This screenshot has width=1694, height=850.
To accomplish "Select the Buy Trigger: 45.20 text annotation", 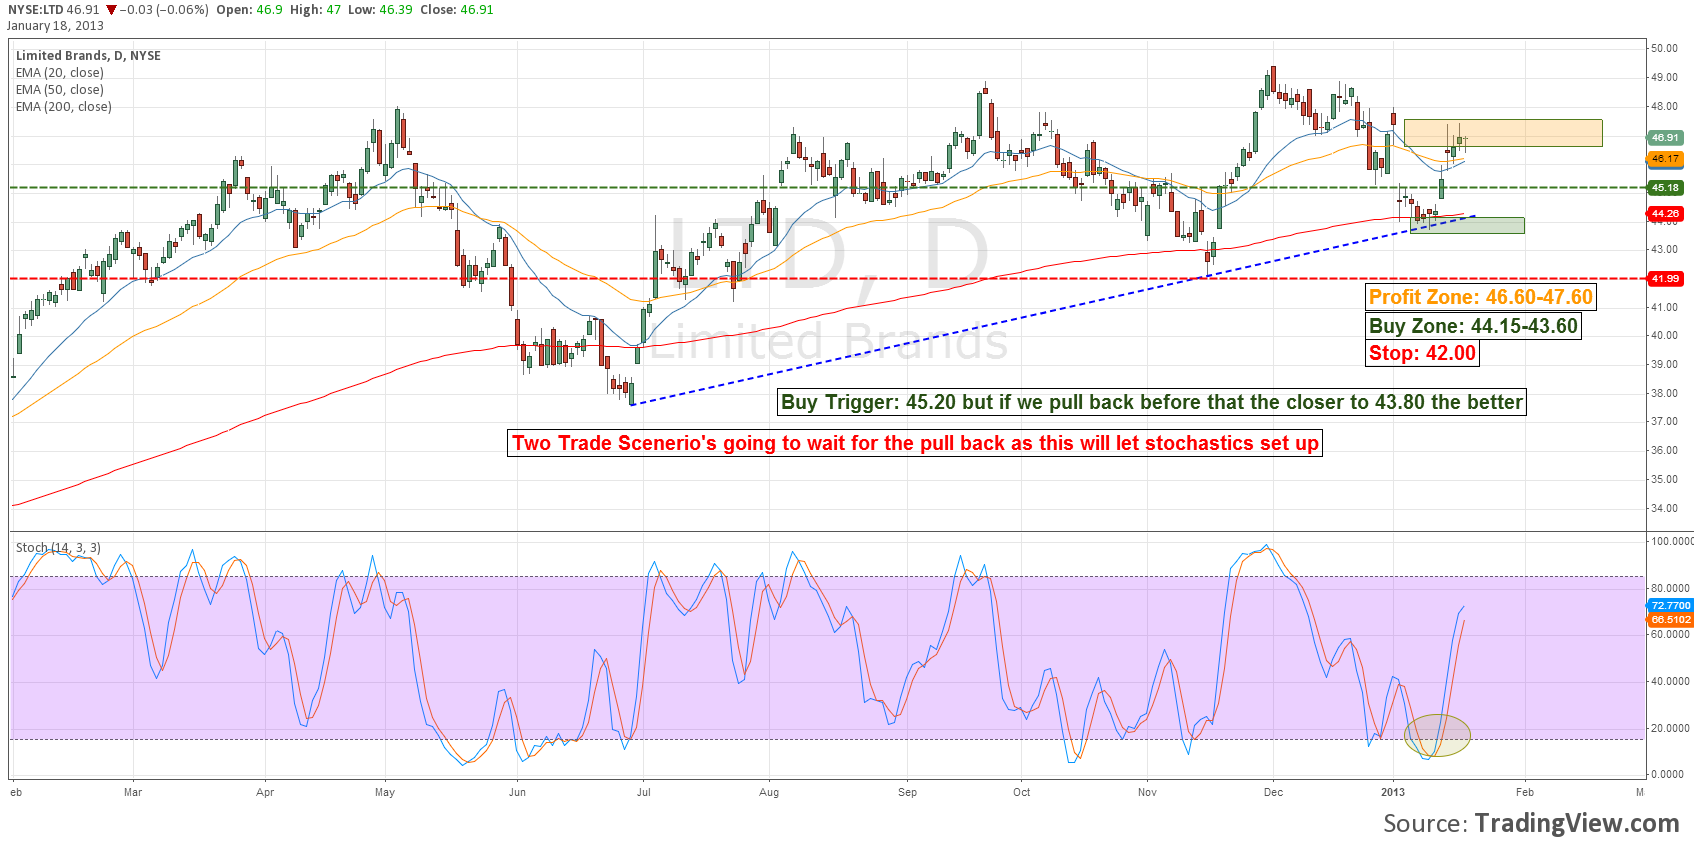I will click(x=1151, y=402).
